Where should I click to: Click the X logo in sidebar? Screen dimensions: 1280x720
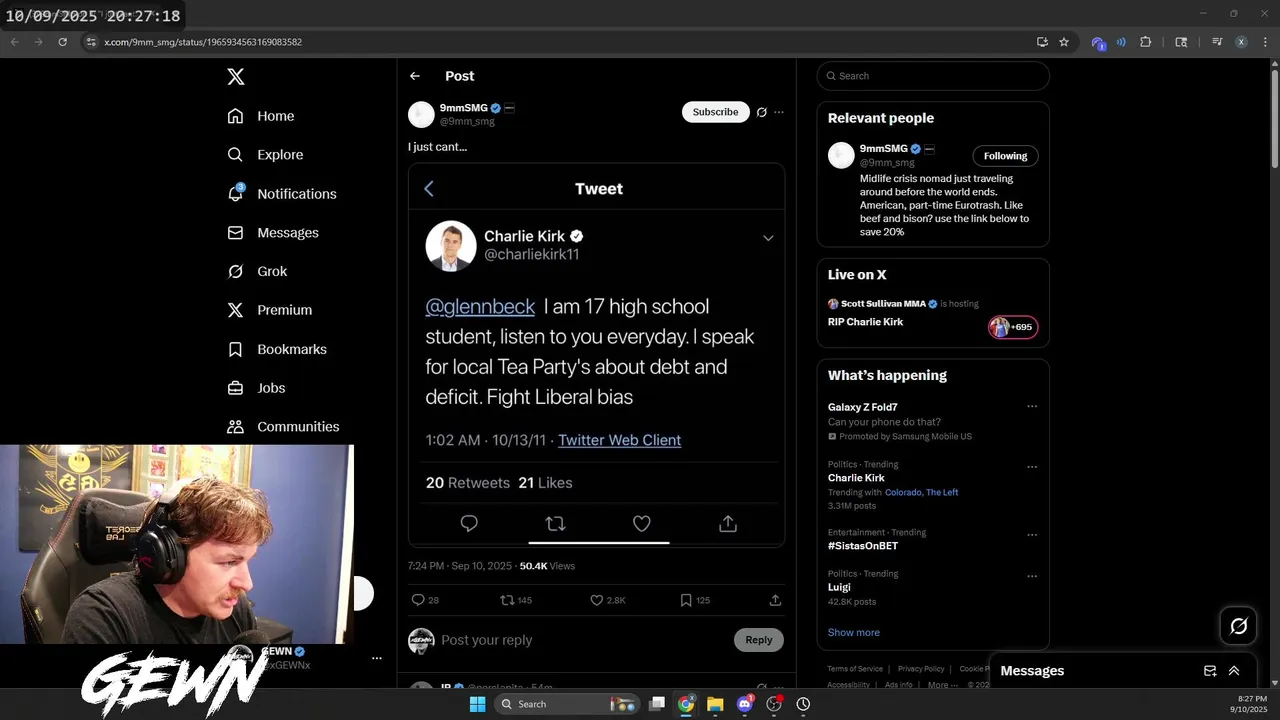point(235,77)
